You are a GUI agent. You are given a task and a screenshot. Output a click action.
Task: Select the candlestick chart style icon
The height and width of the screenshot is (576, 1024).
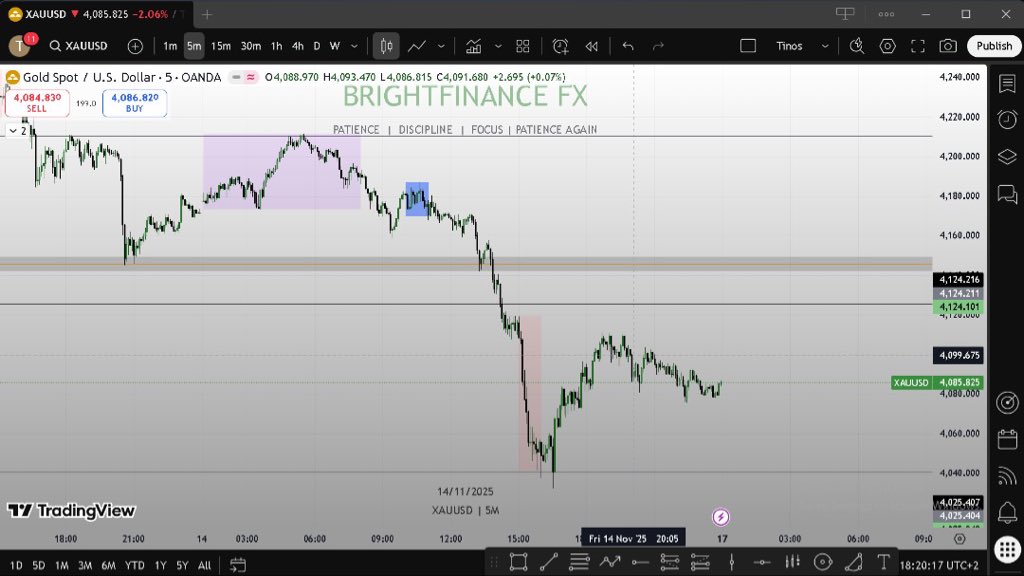coord(386,46)
